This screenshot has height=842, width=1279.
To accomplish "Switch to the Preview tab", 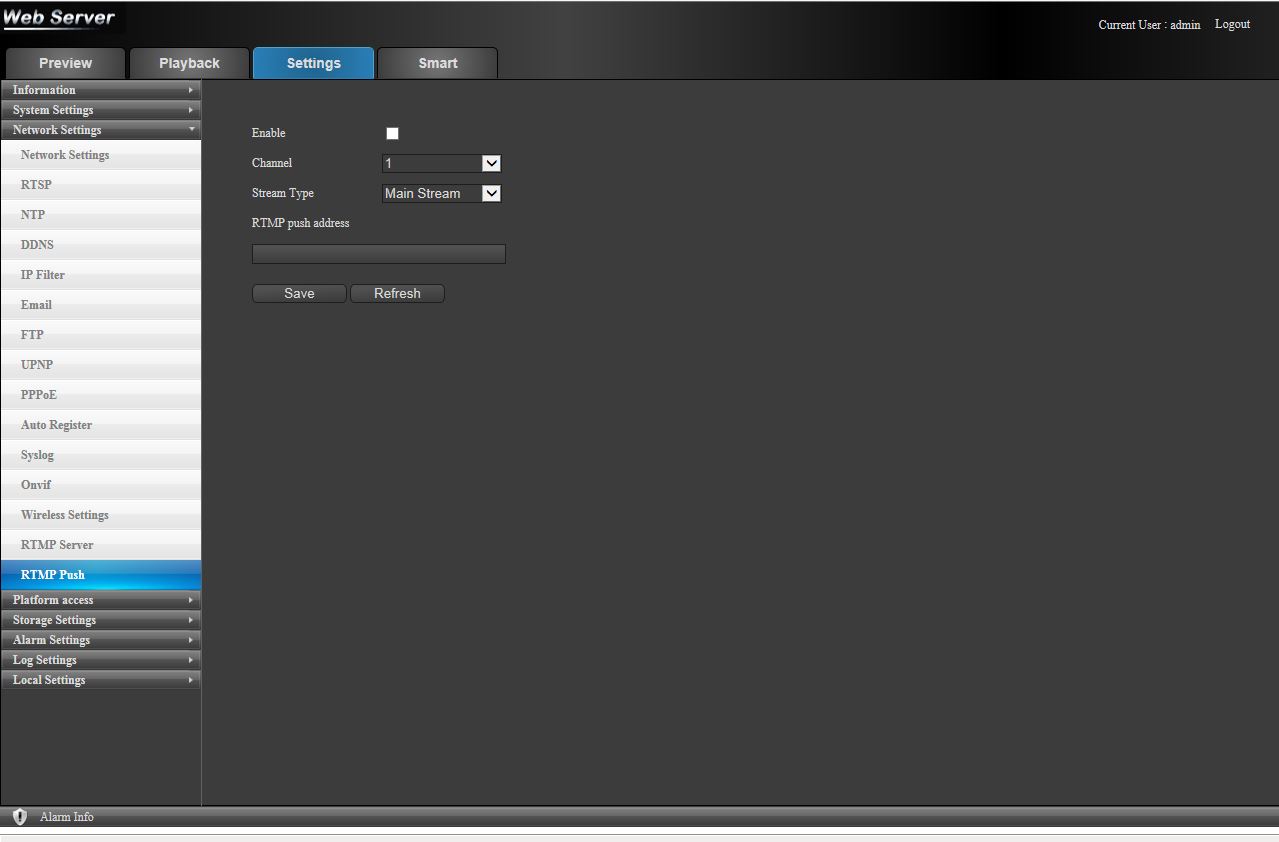I will click(65, 63).
